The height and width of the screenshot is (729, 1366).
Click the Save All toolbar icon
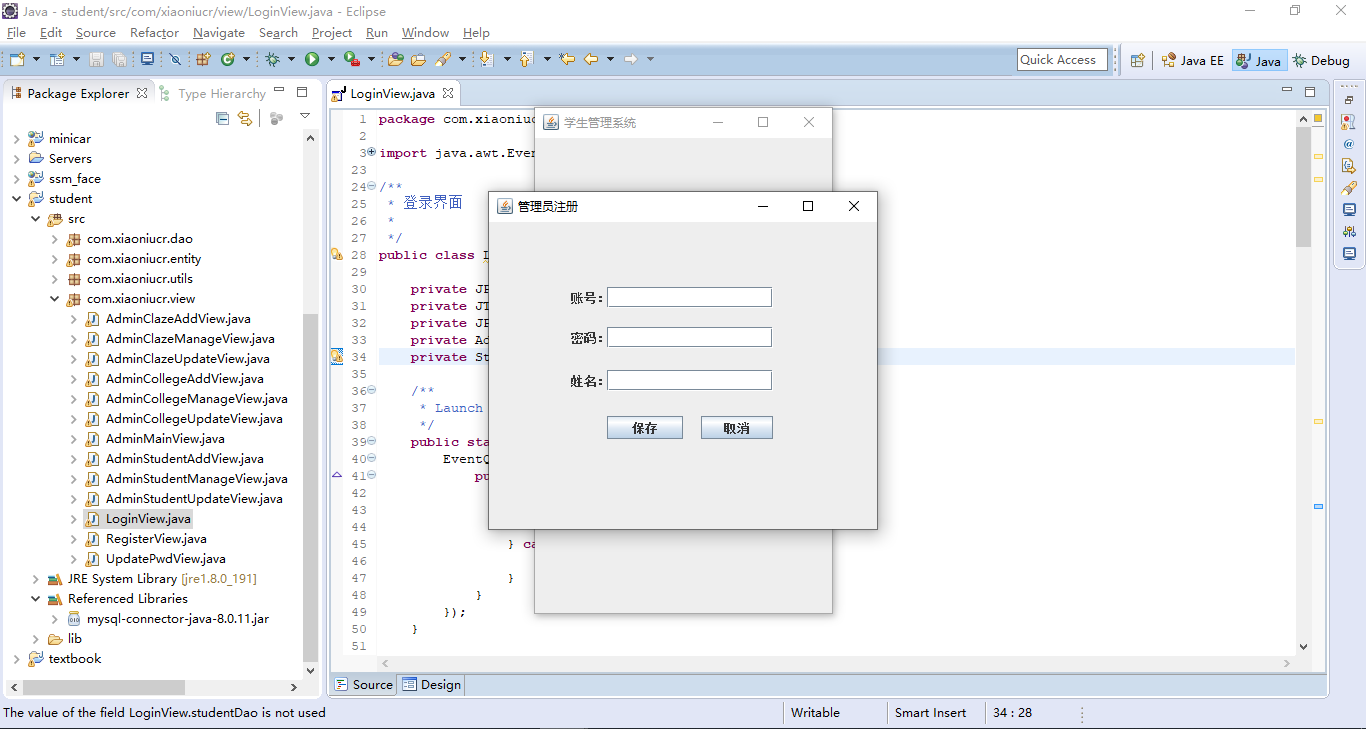(x=119, y=60)
